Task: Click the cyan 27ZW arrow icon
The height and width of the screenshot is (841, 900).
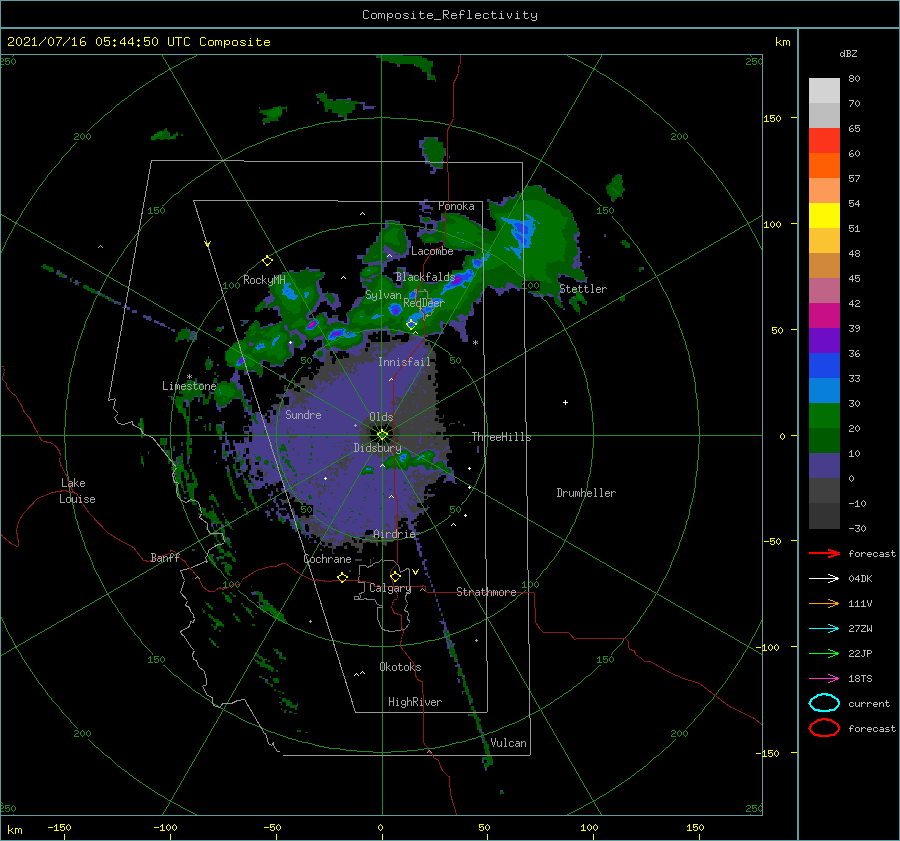Action: point(824,629)
